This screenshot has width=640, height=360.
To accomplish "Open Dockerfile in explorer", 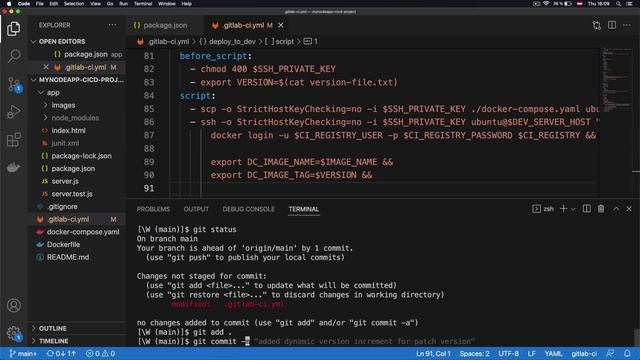I will [x=63, y=244].
